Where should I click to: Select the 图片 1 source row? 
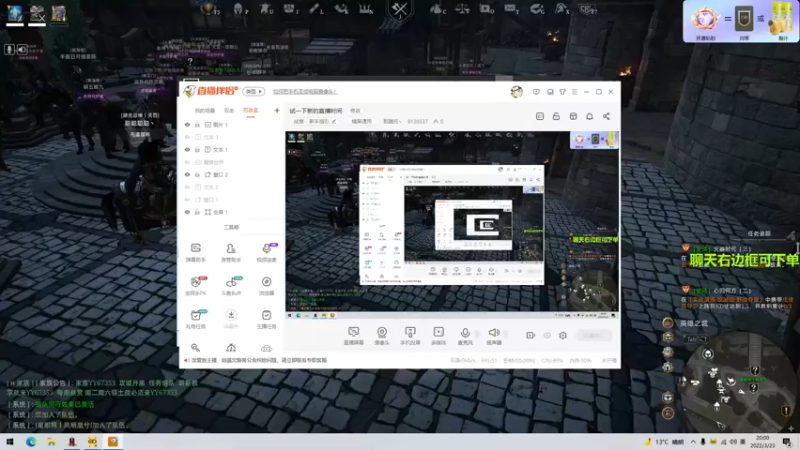(x=231, y=124)
